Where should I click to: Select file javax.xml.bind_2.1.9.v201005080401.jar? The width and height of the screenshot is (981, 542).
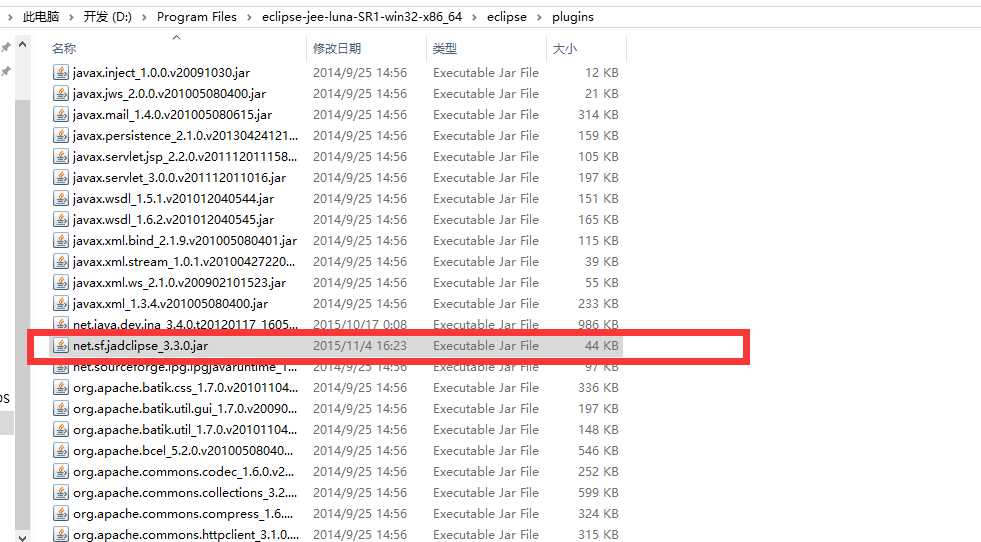[185, 241]
